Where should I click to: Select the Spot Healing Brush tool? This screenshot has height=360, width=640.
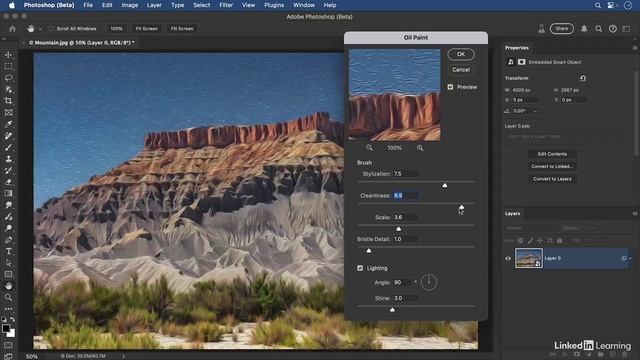9,136
